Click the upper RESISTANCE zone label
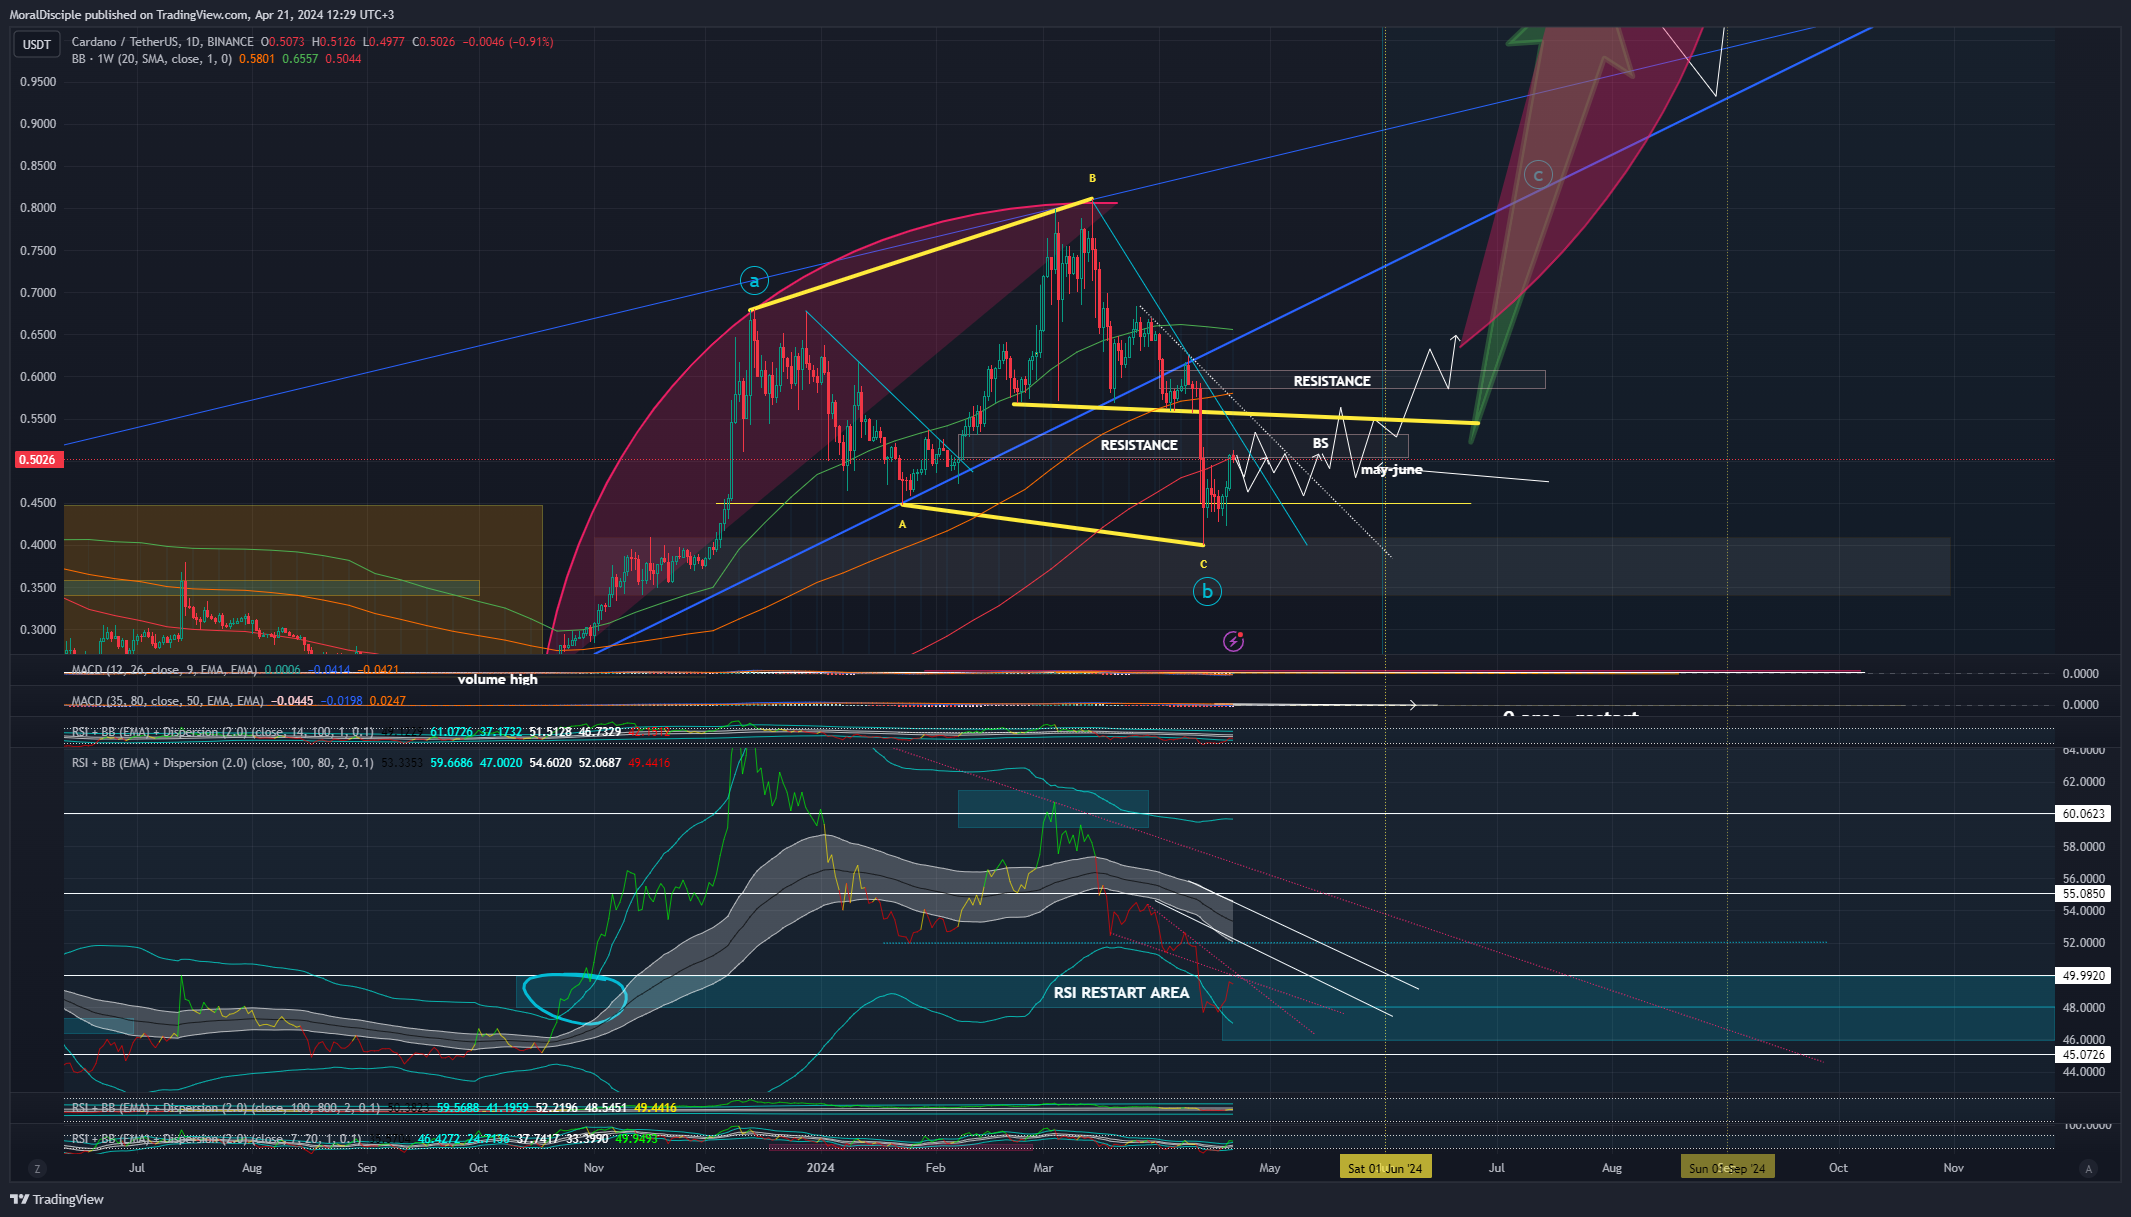 pos(1332,381)
